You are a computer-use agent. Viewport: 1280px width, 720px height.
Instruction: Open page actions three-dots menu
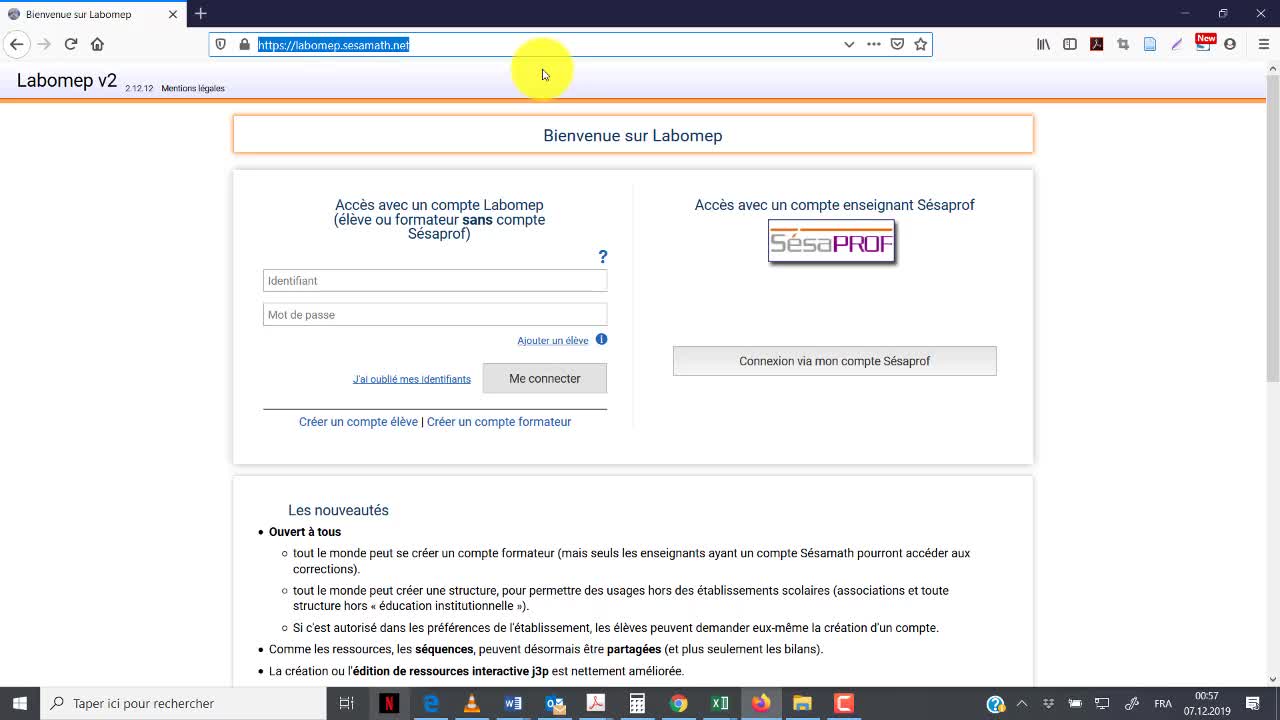pos(873,44)
